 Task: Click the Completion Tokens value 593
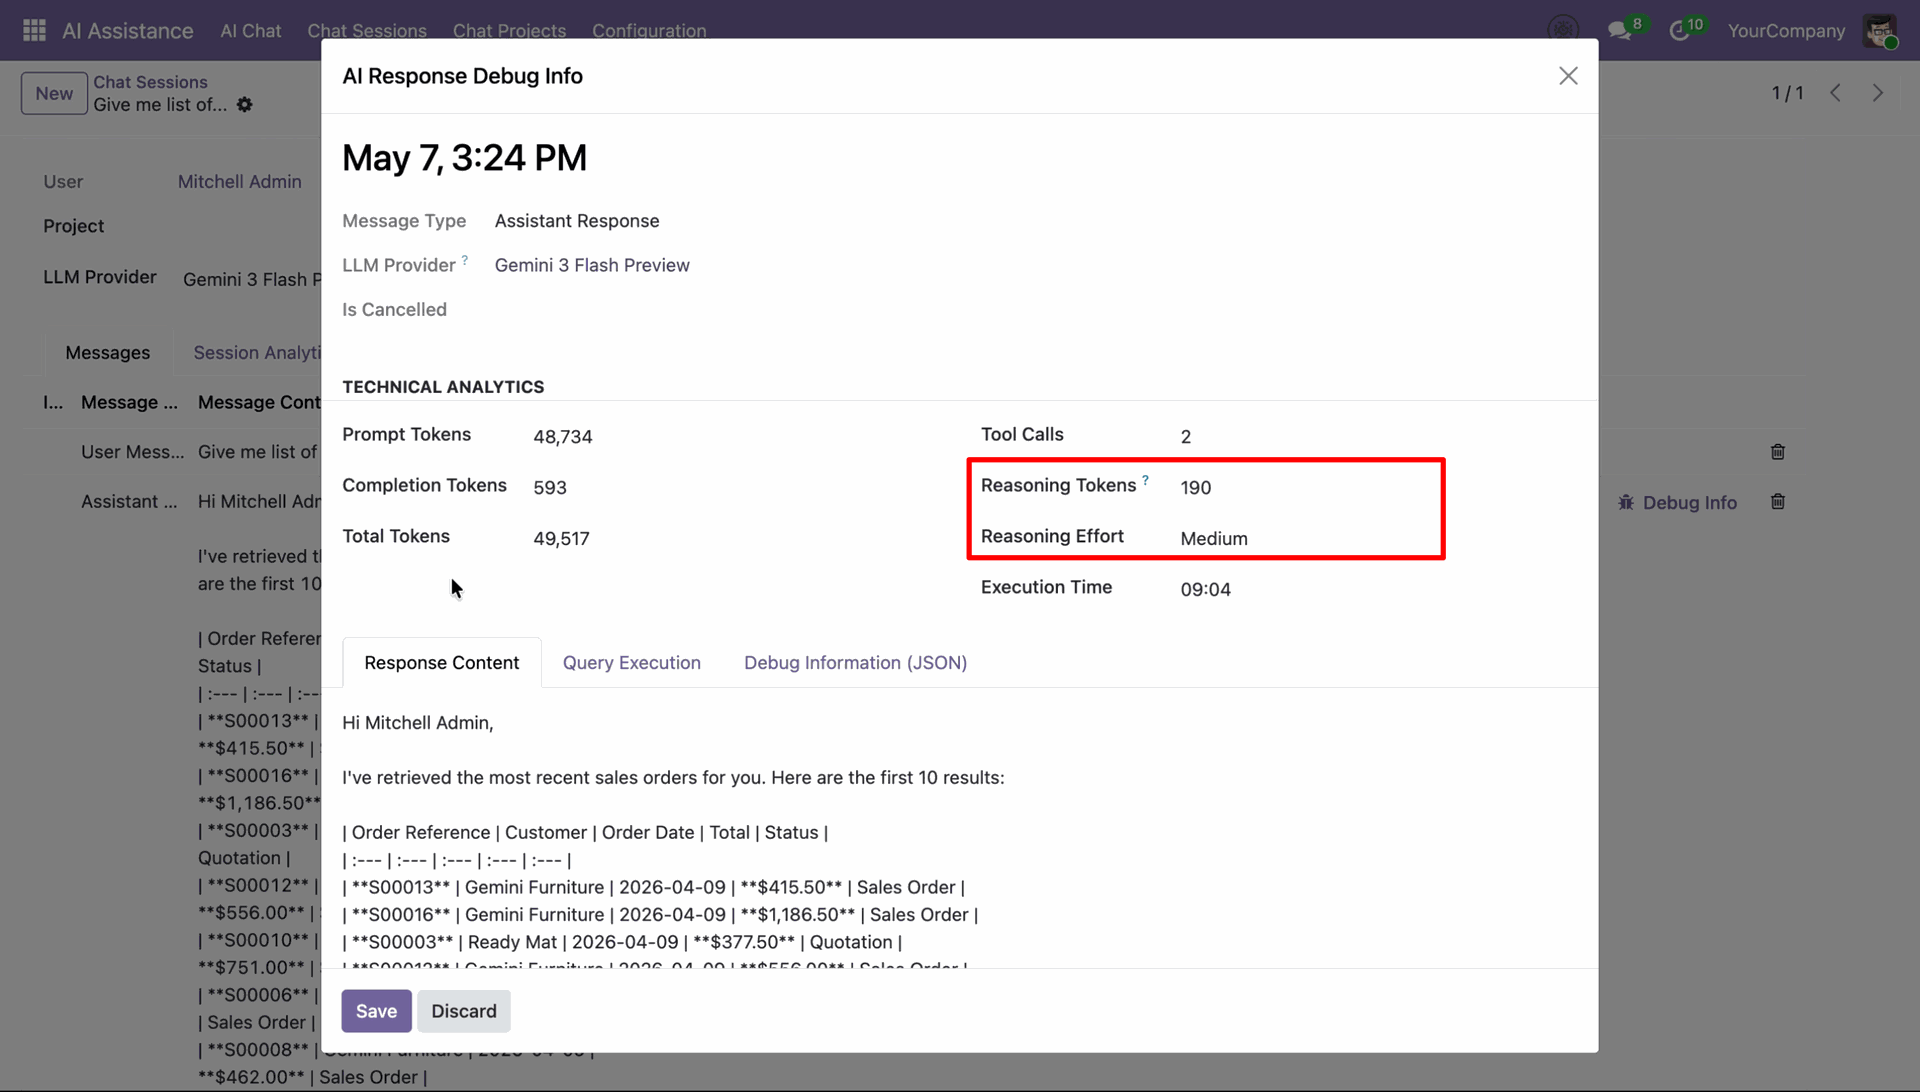550,488
